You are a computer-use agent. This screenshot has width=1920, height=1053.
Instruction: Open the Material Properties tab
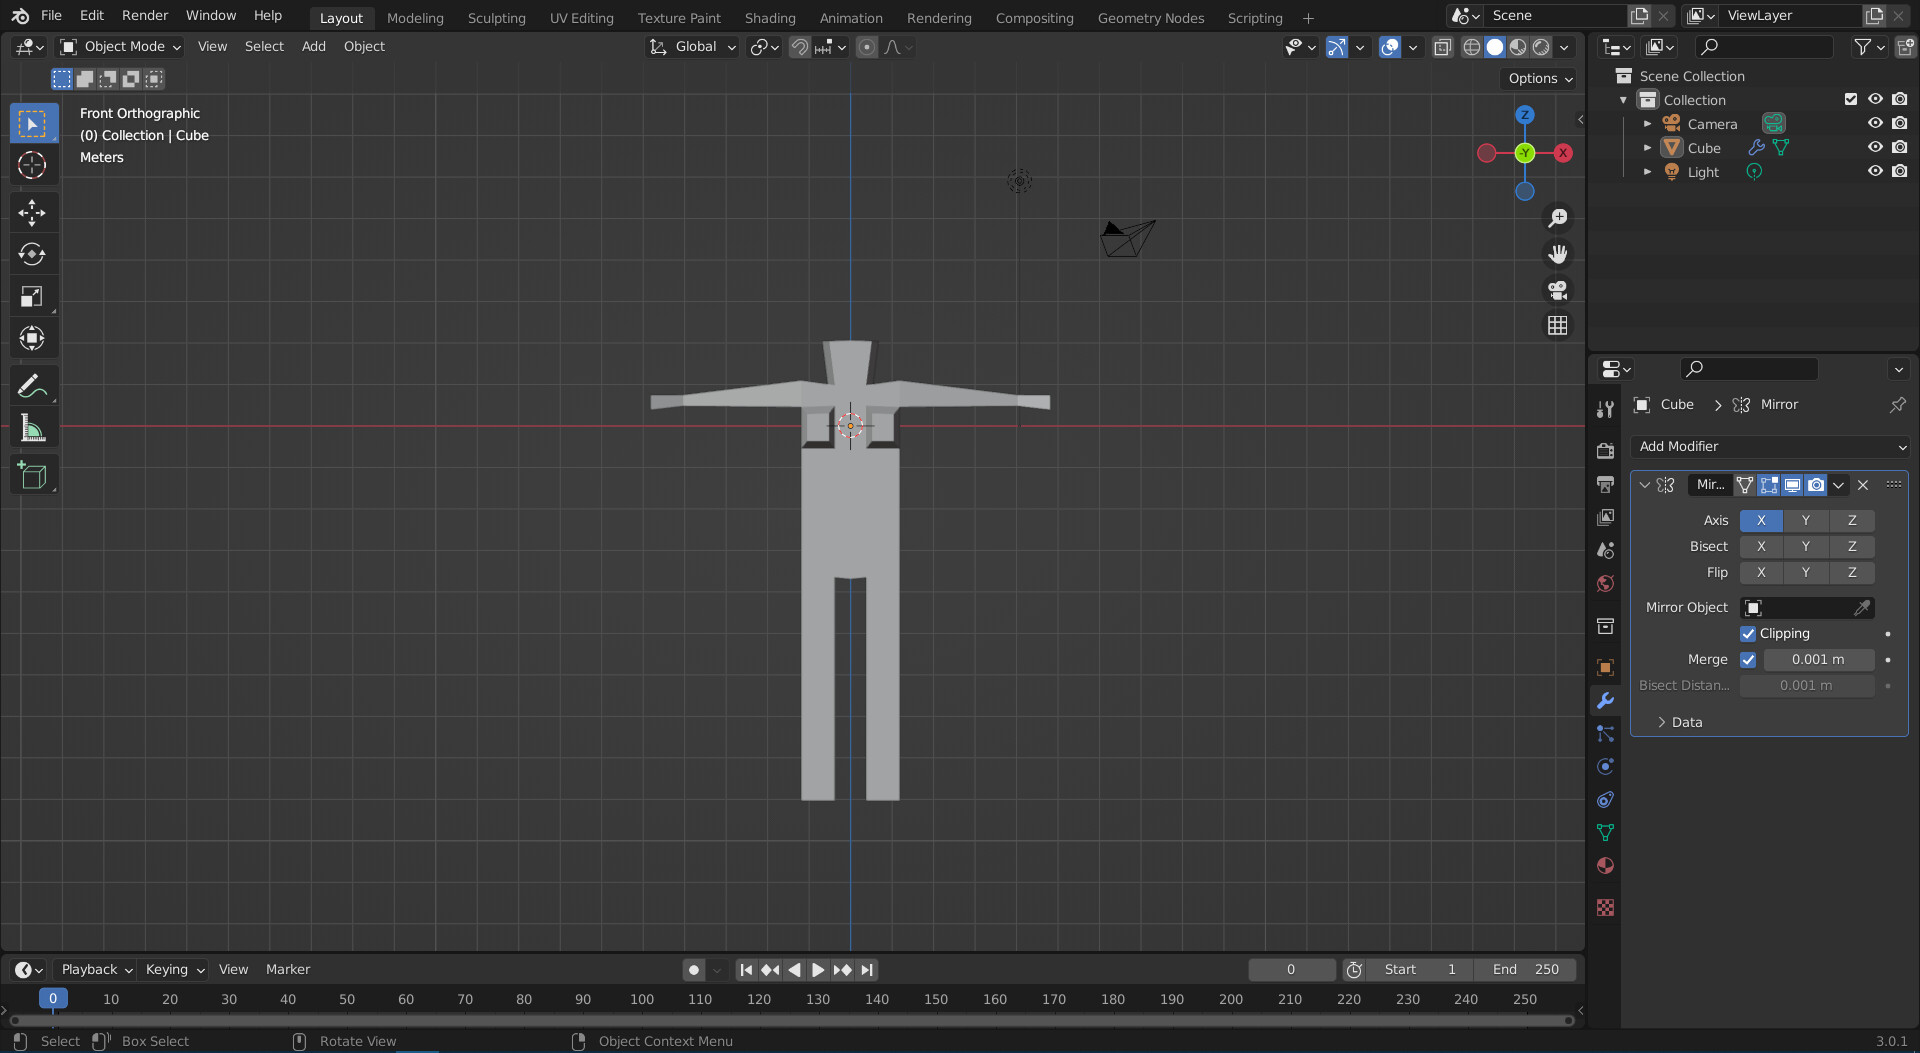(x=1605, y=866)
